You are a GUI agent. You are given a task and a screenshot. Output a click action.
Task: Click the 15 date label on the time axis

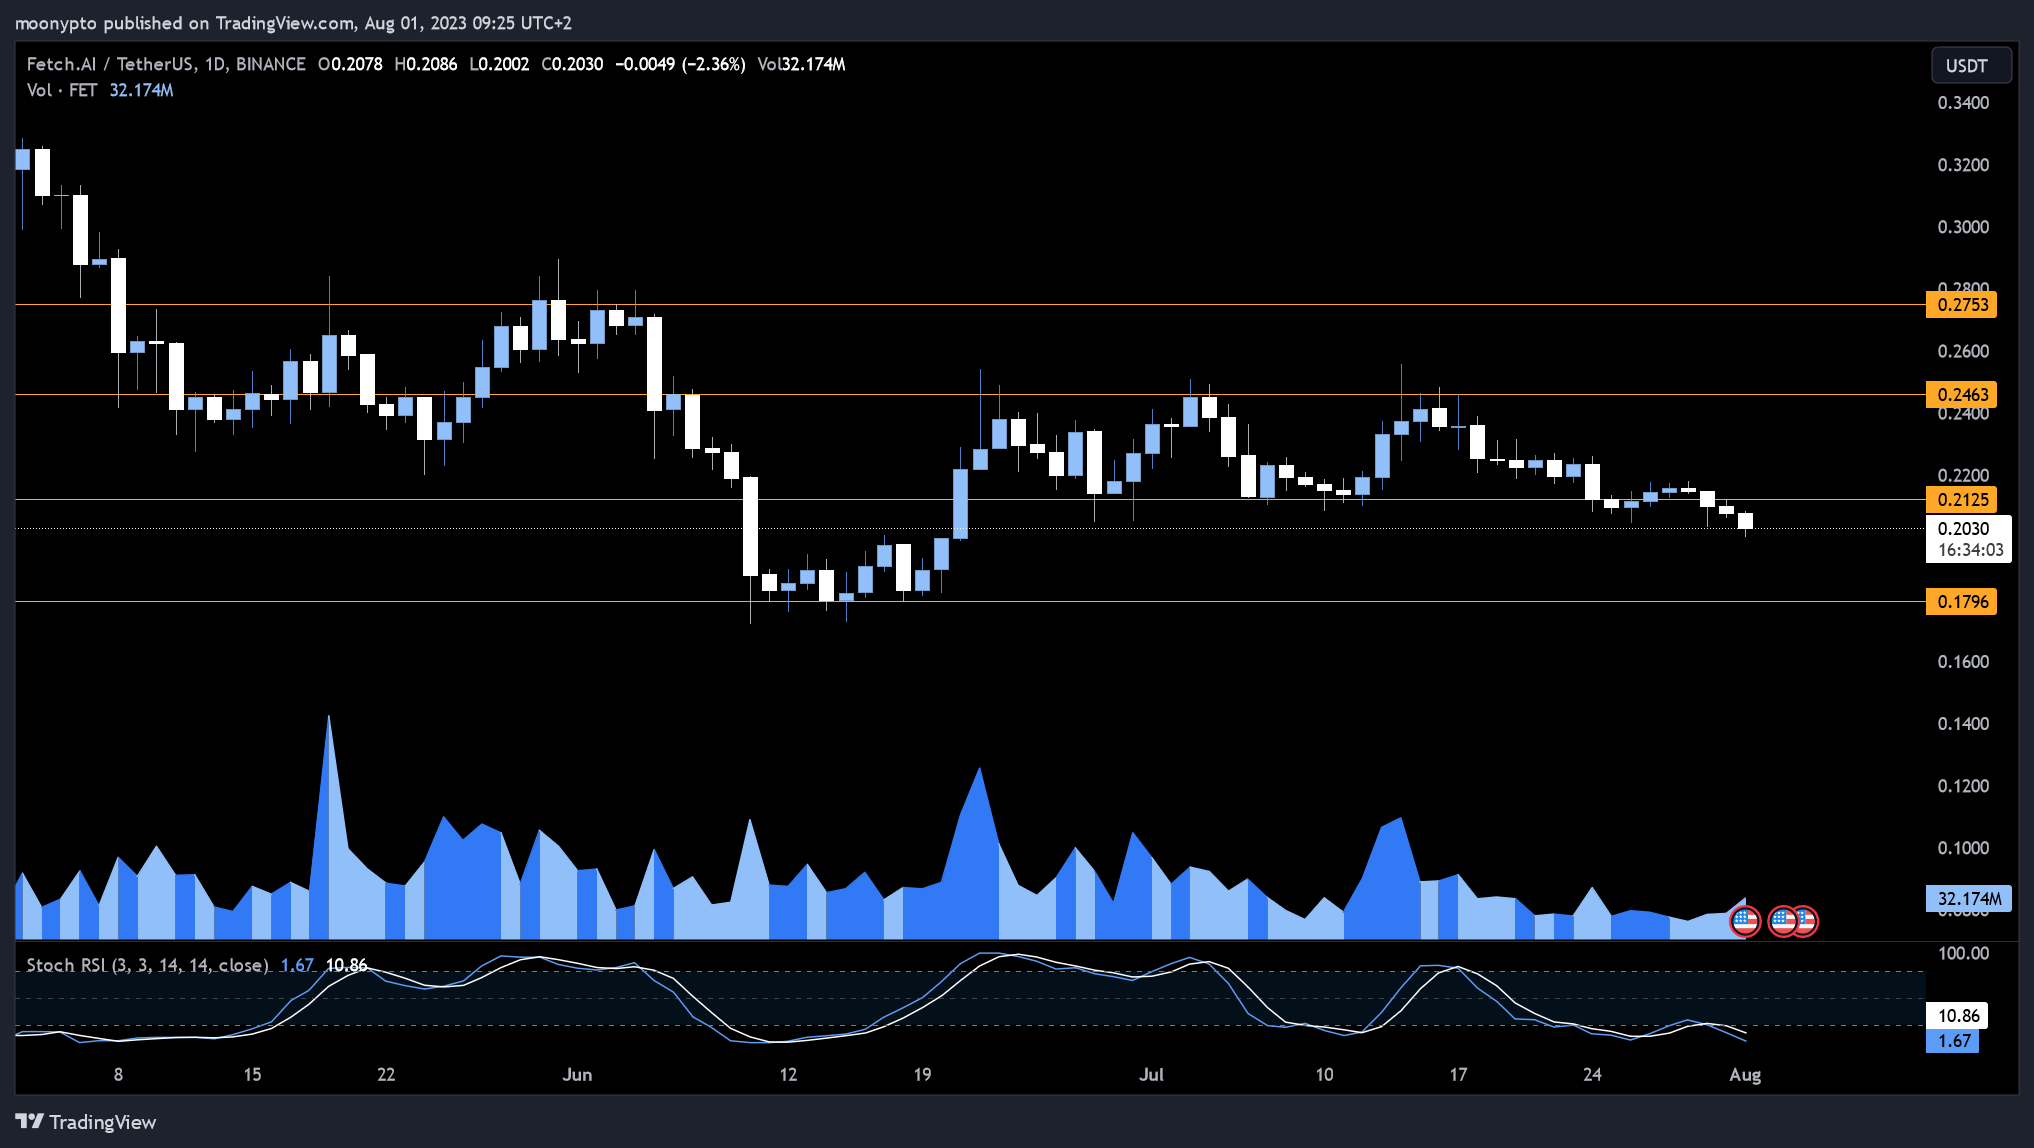coord(252,1075)
